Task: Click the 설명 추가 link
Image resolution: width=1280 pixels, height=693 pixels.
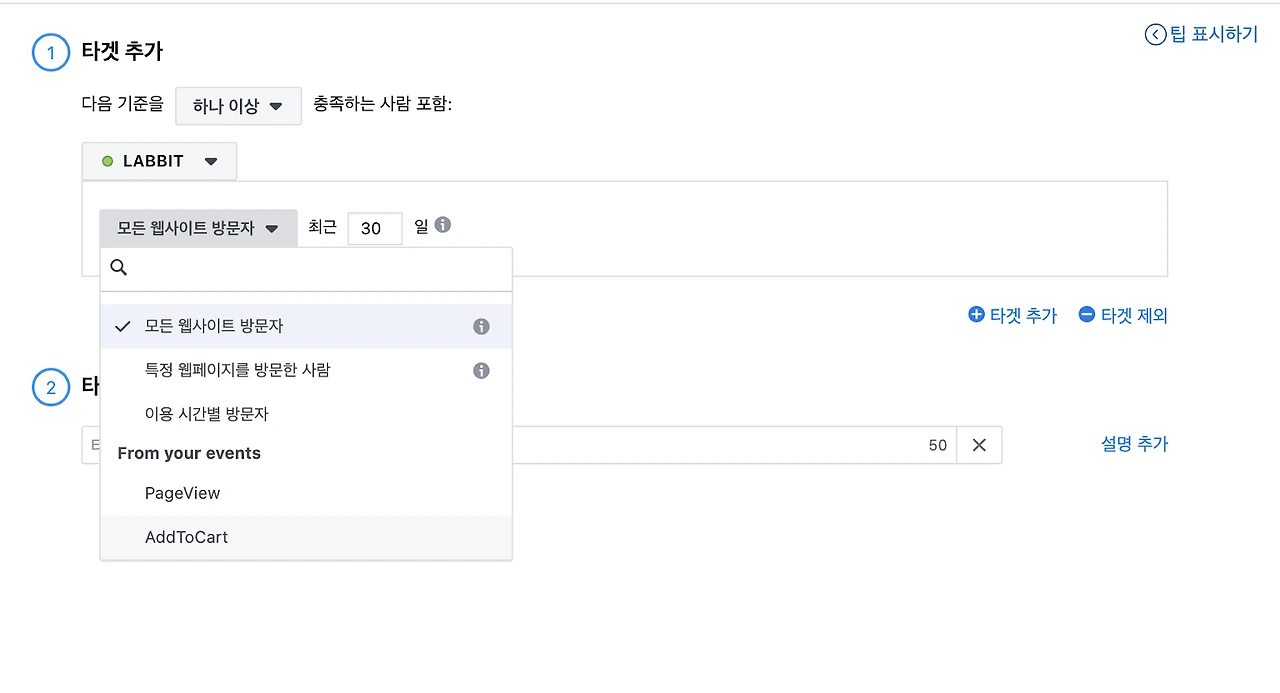Action: coord(1134,444)
